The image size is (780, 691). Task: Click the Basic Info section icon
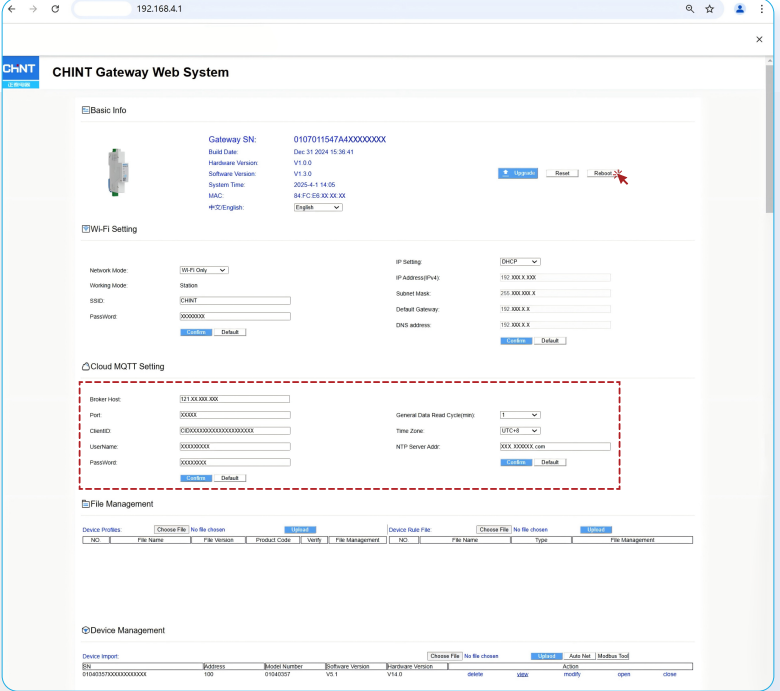coord(86,110)
